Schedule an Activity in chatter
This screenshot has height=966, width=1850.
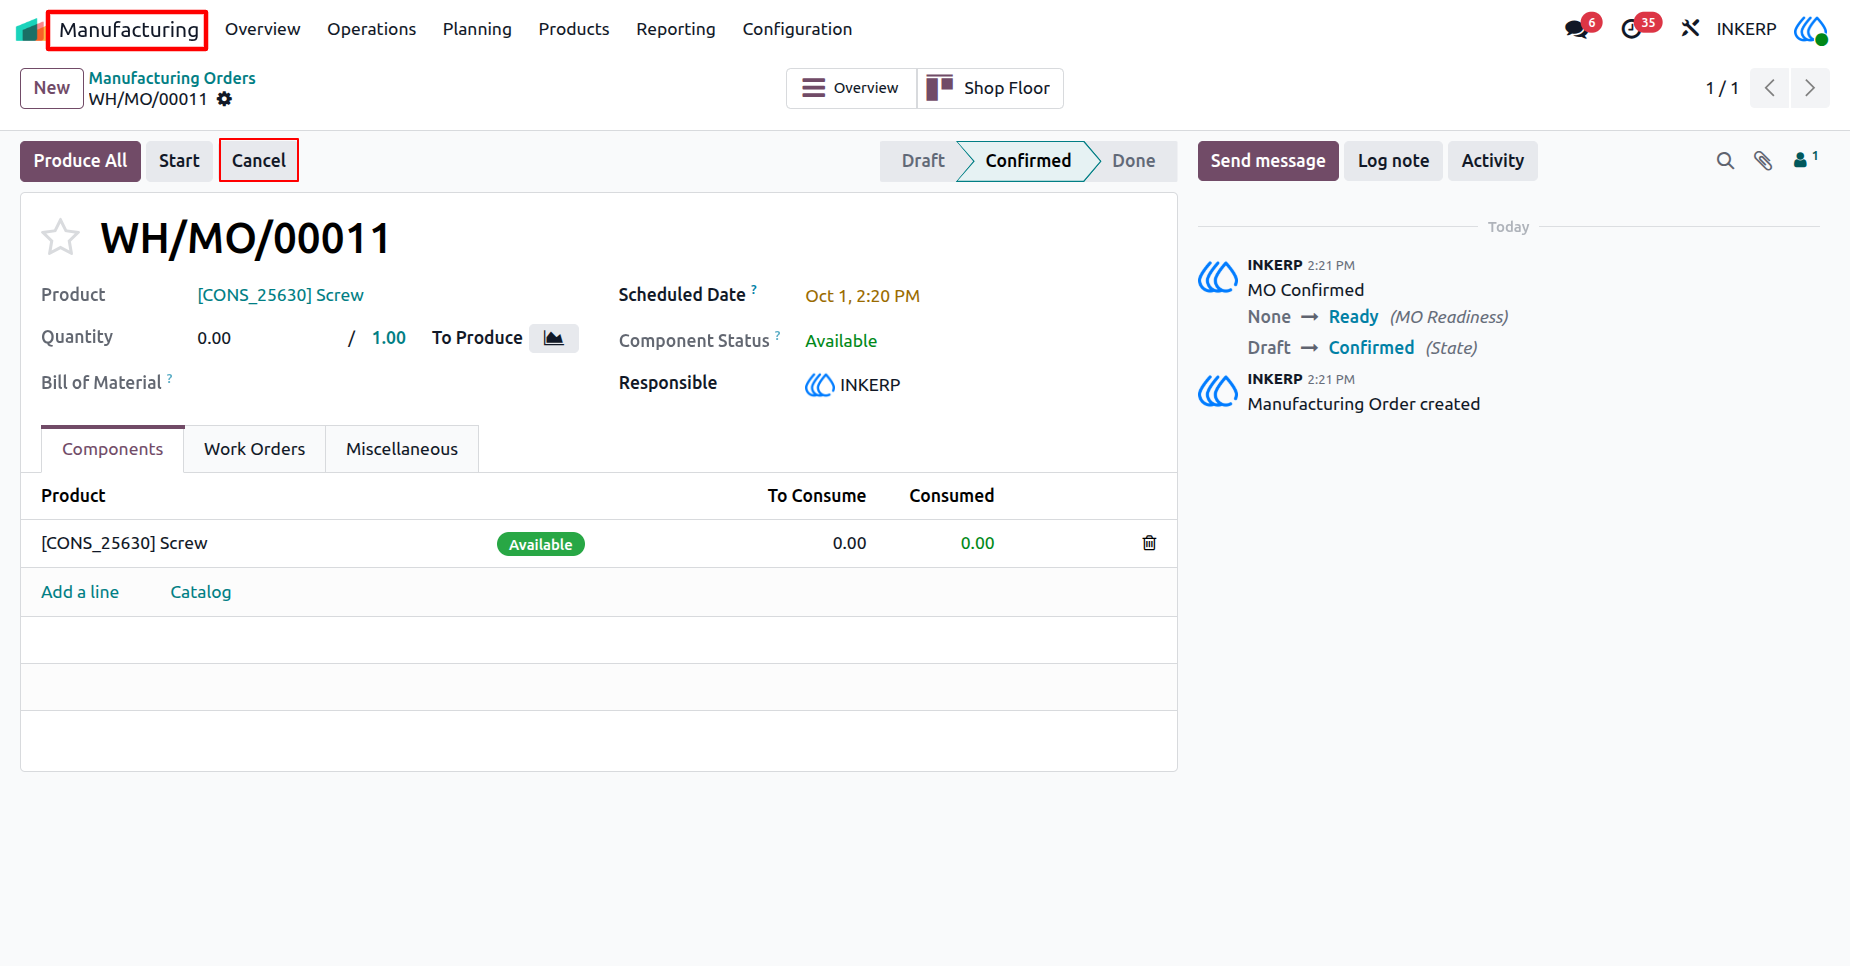click(x=1493, y=161)
